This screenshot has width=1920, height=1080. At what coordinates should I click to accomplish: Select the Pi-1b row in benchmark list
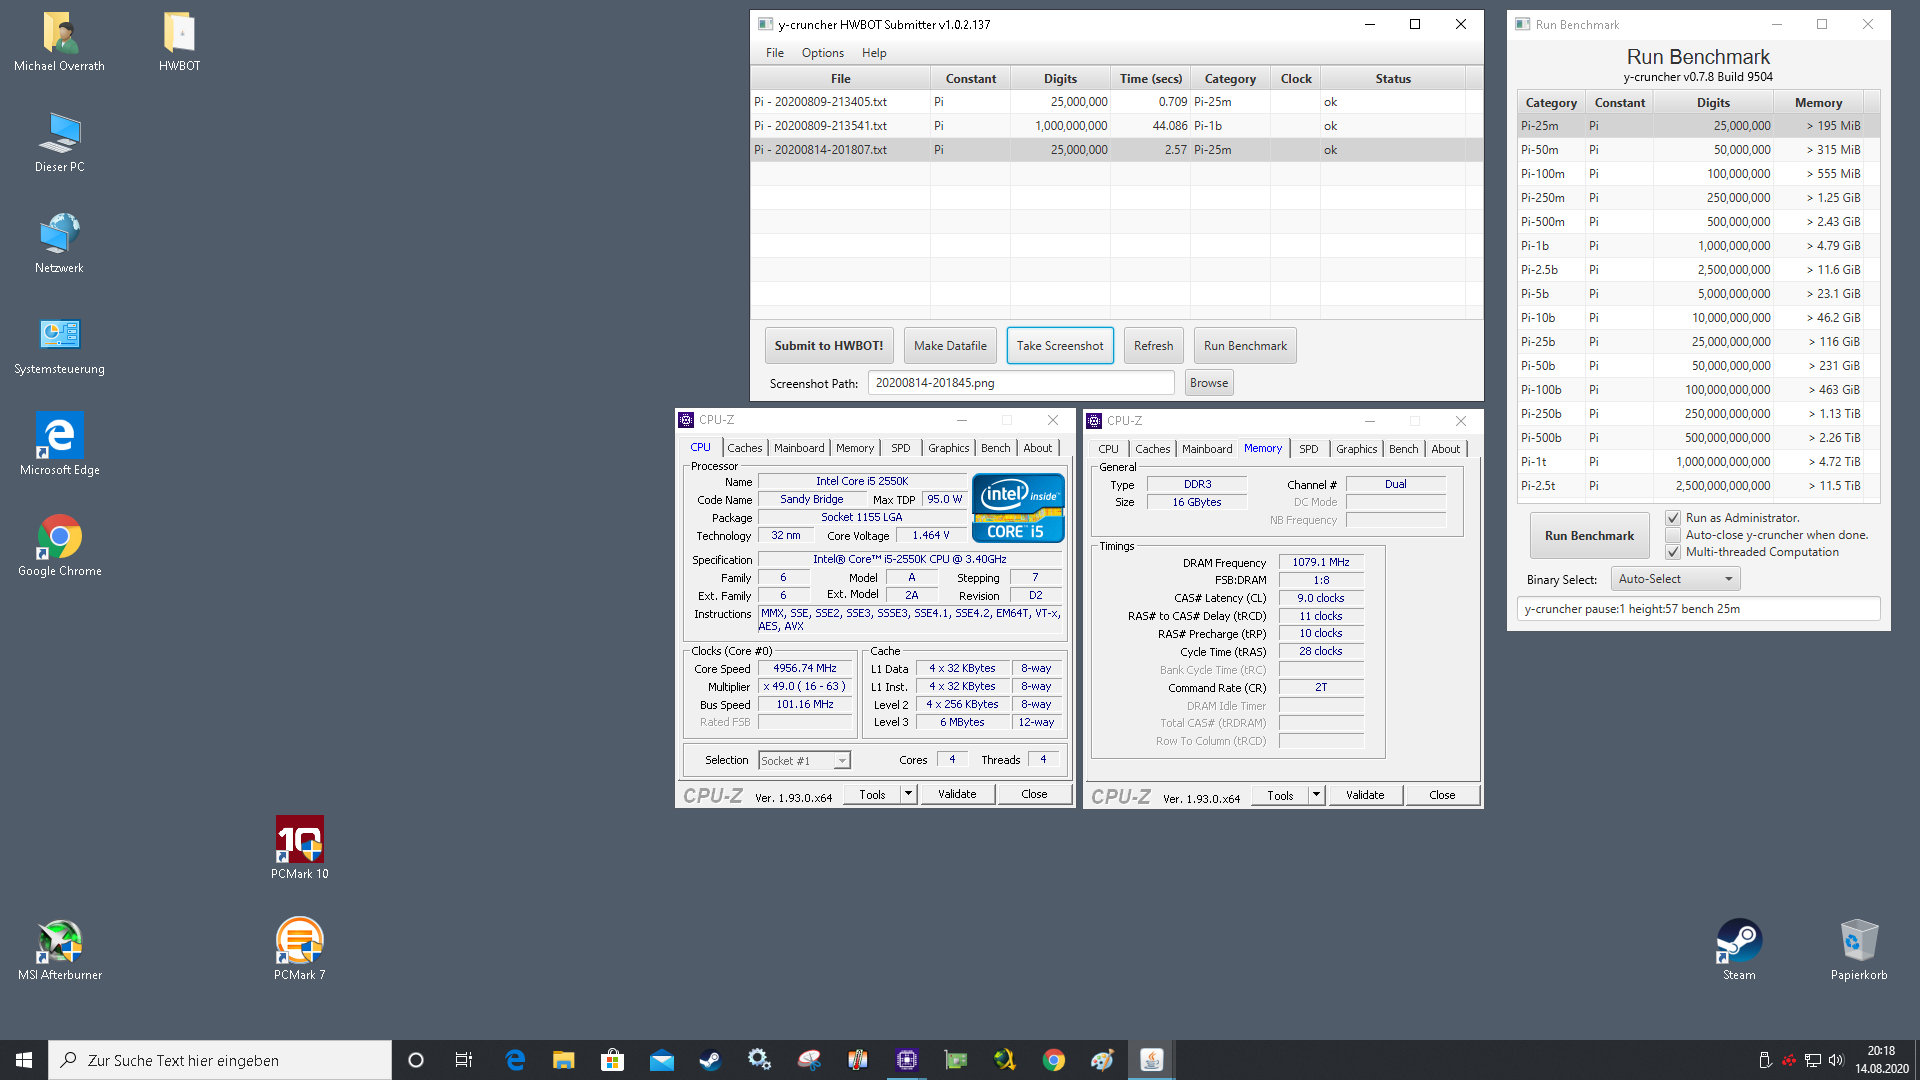[1697, 246]
